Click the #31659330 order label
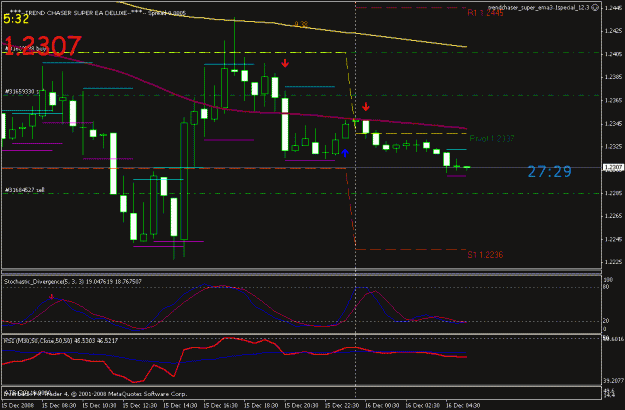 click(x=21, y=92)
